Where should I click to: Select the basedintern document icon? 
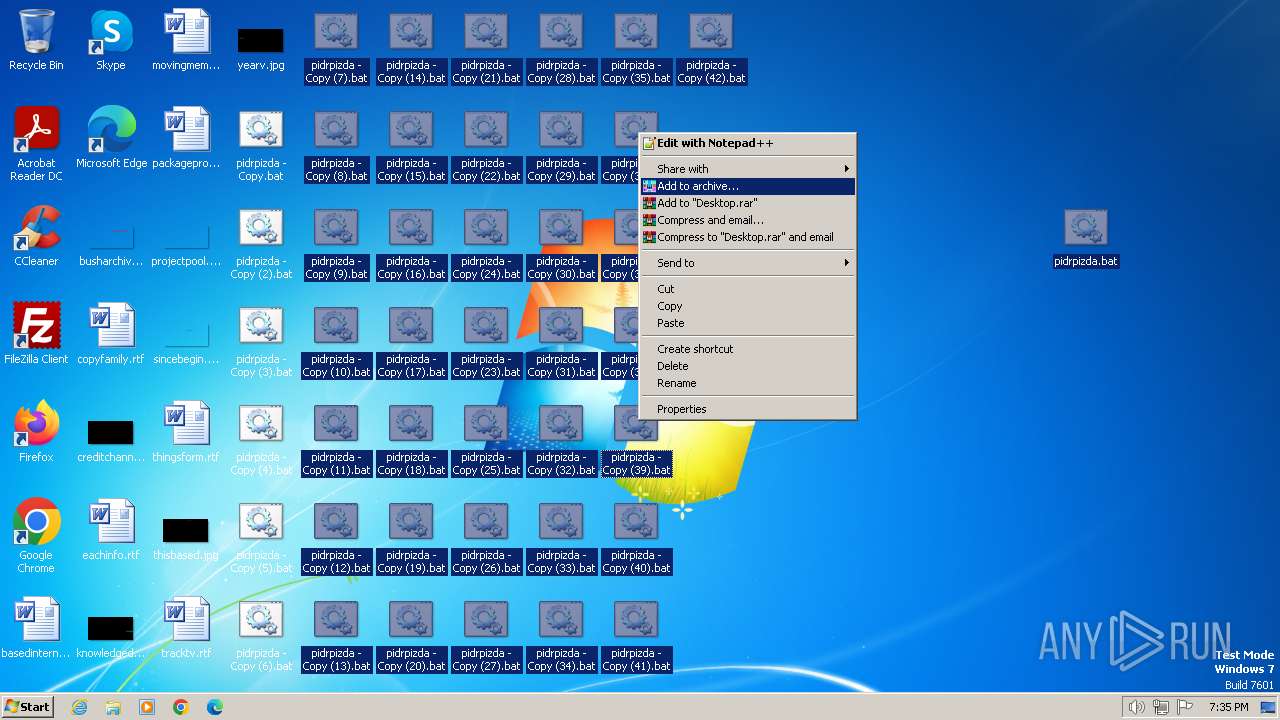click(x=36, y=628)
